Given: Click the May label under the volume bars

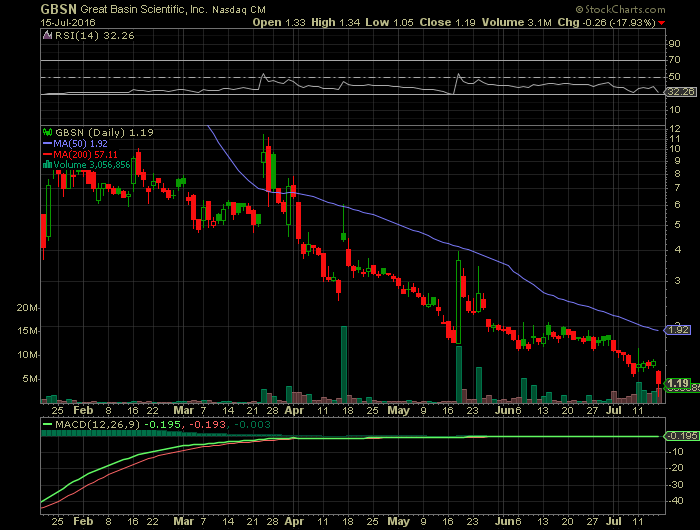Looking at the screenshot, I should point(398,410).
